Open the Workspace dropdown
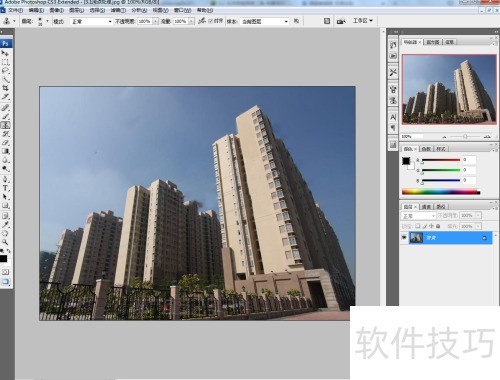The height and width of the screenshot is (380, 500). pos(363,21)
